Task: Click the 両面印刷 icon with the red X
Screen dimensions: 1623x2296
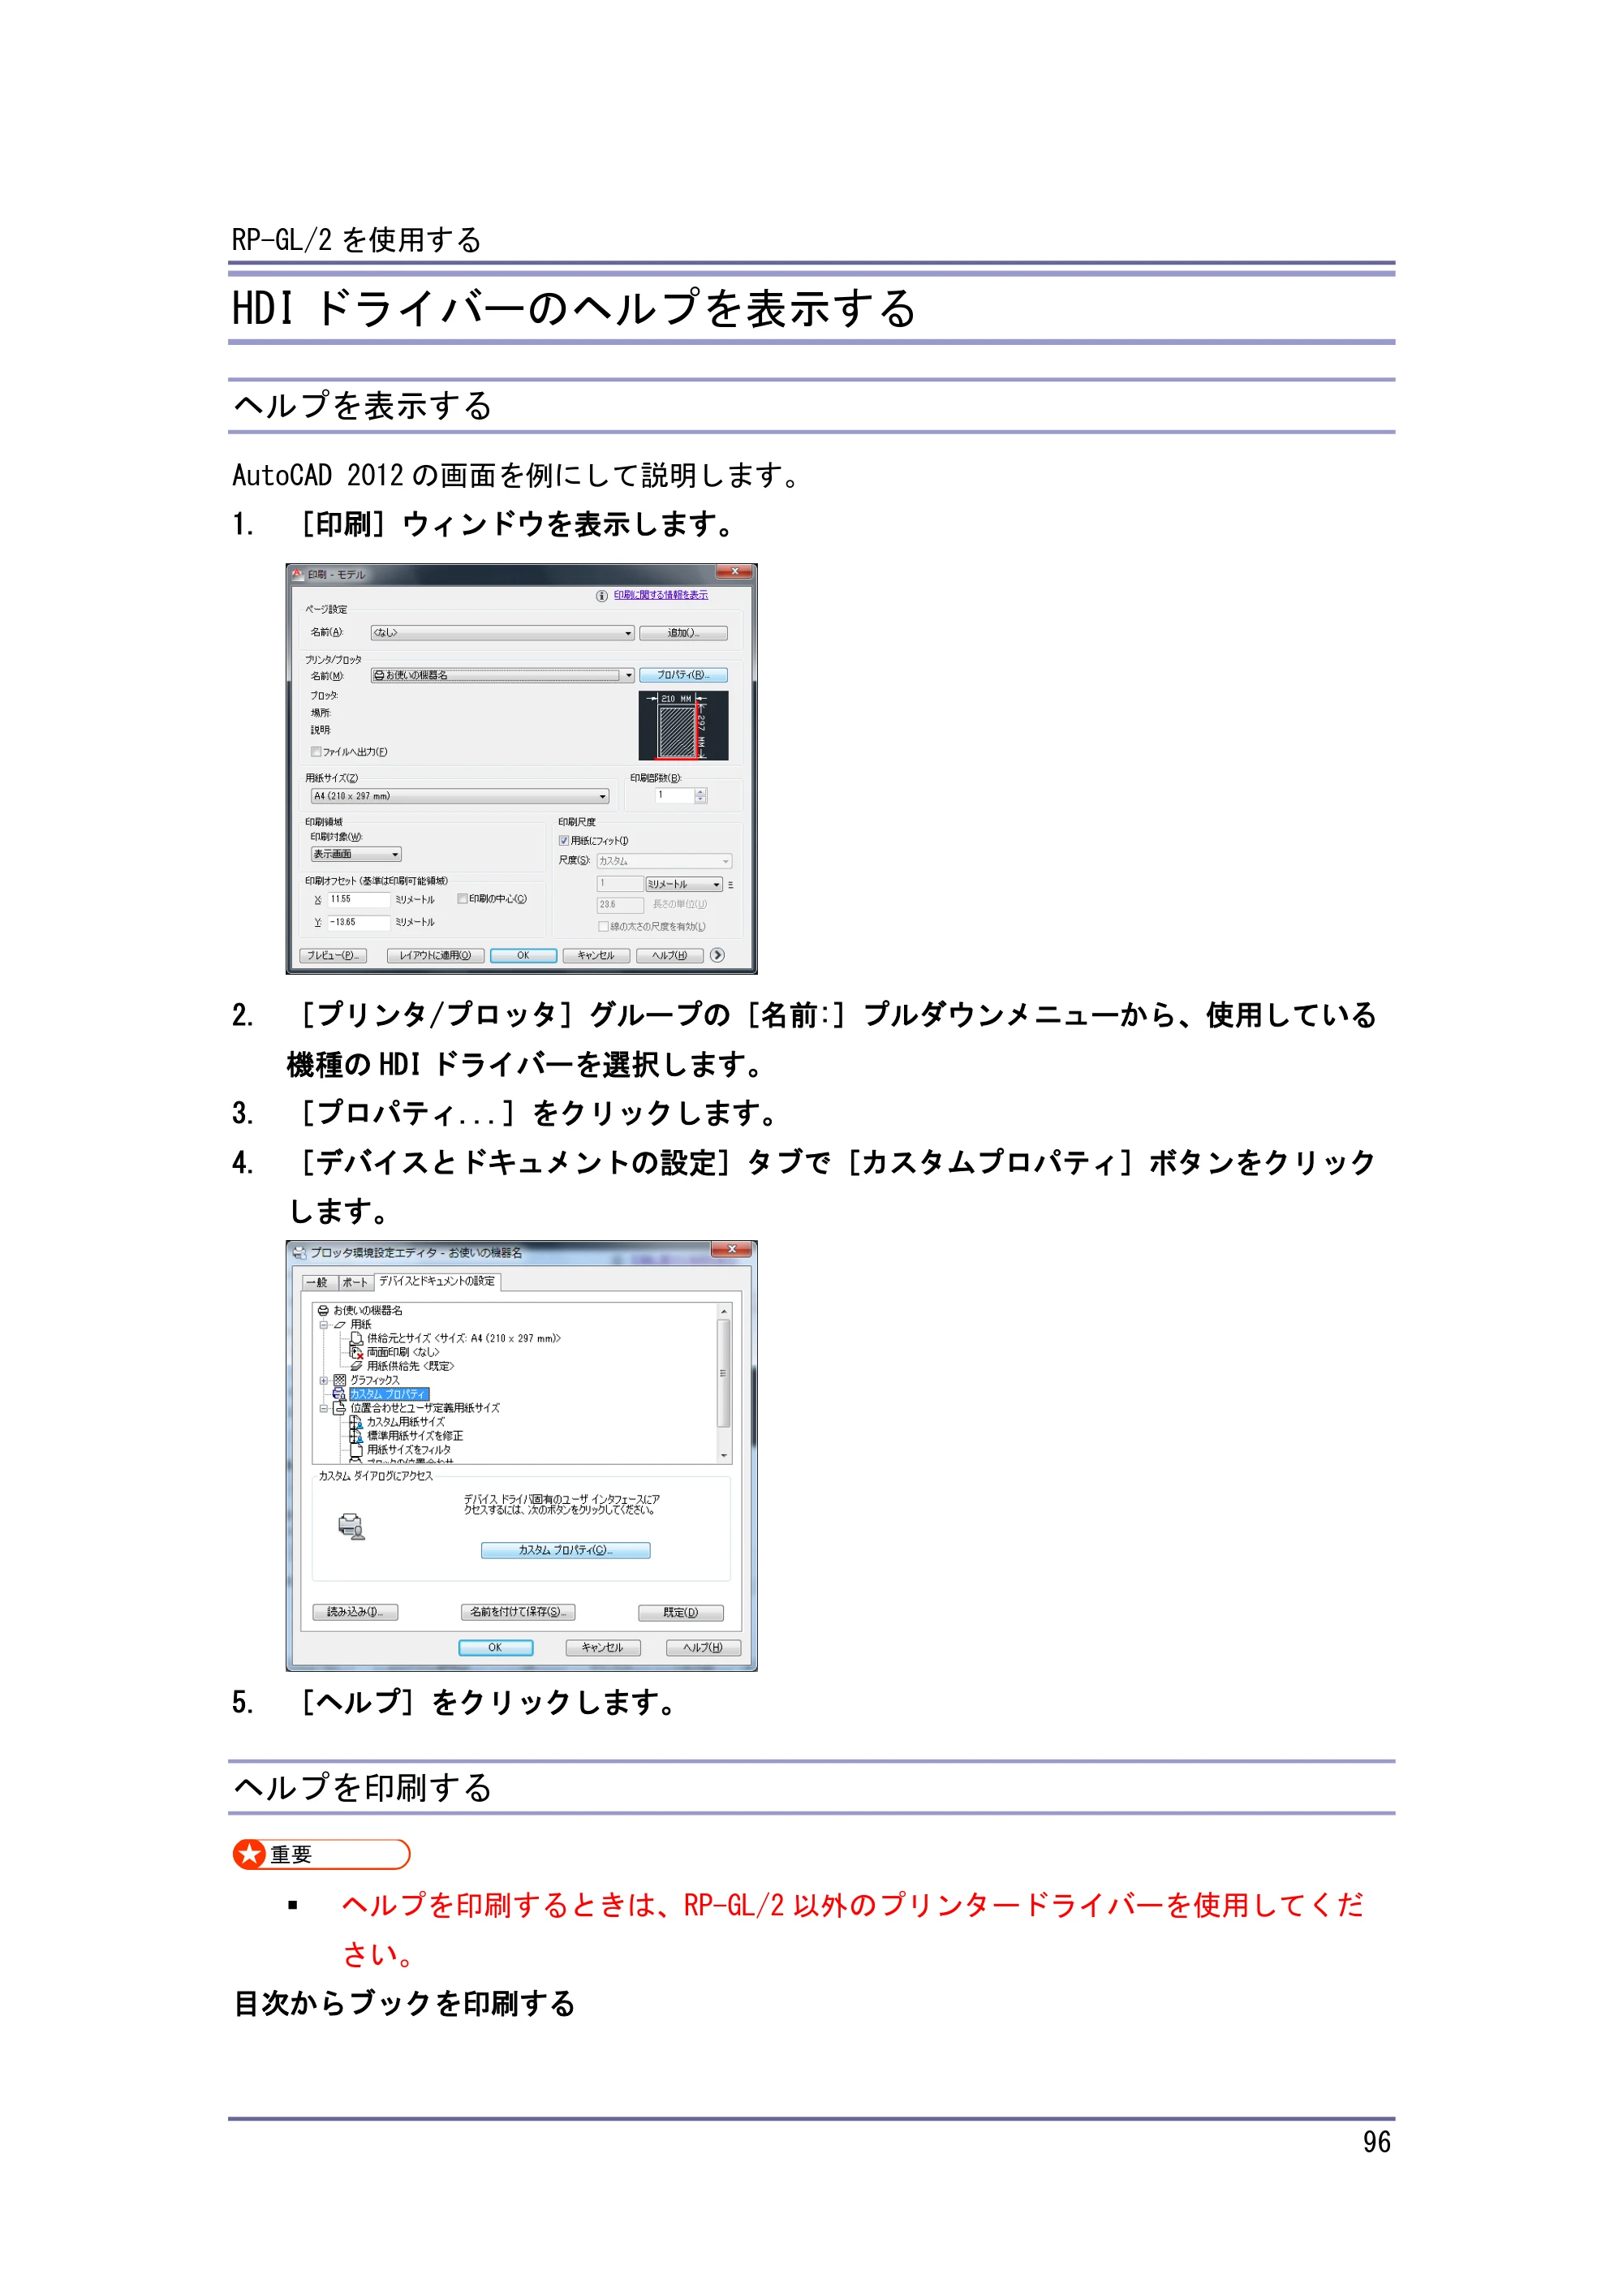Action: [x=356, y=1352]
